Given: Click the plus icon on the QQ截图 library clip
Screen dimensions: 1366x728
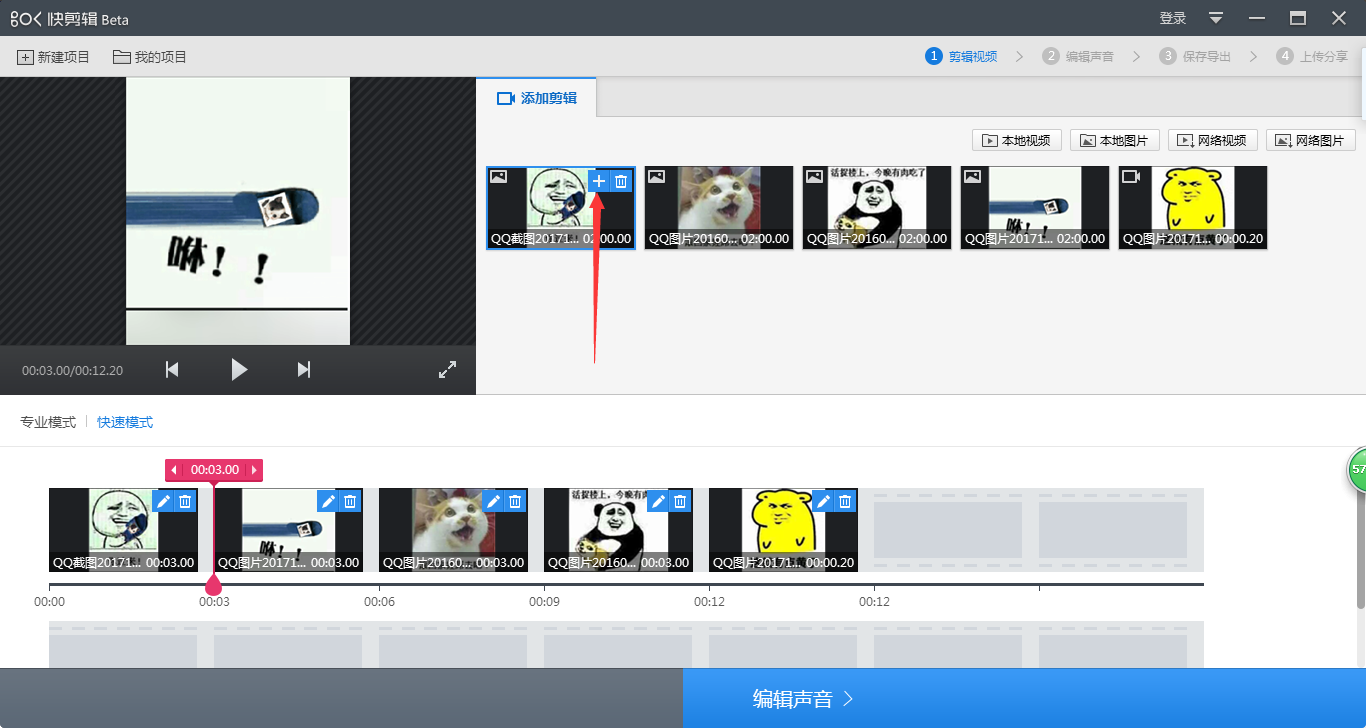Looking at the screenshot, I should click(x=599, y=181).
